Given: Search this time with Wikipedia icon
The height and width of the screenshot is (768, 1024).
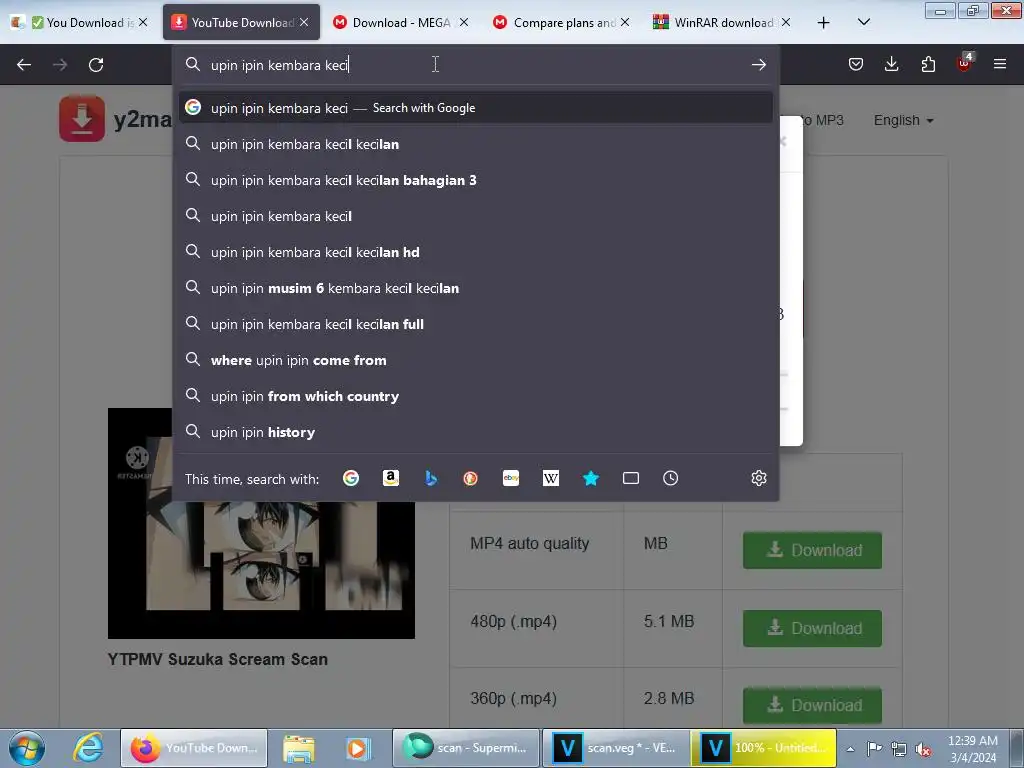Looking at the screenshot, I should 551,479.
